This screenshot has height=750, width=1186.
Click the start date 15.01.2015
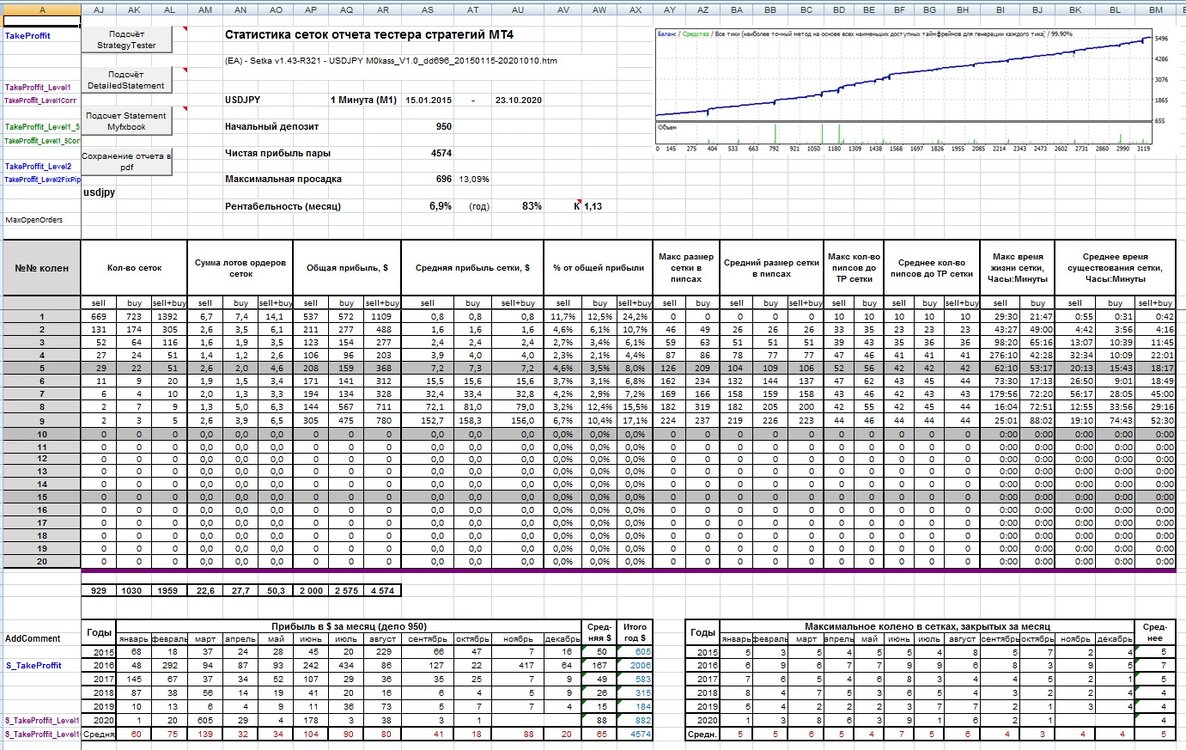coord(428,100)
